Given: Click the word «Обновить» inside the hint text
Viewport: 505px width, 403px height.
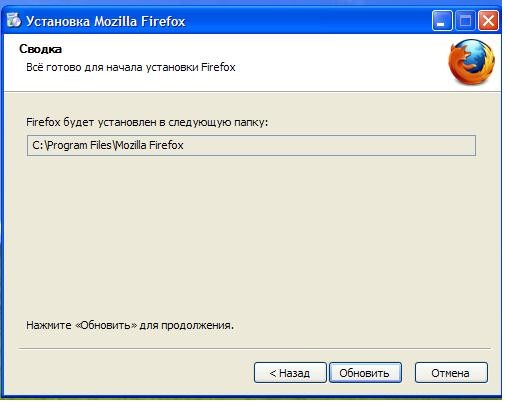Looking at the screenshot, I should tap(109, 325).
